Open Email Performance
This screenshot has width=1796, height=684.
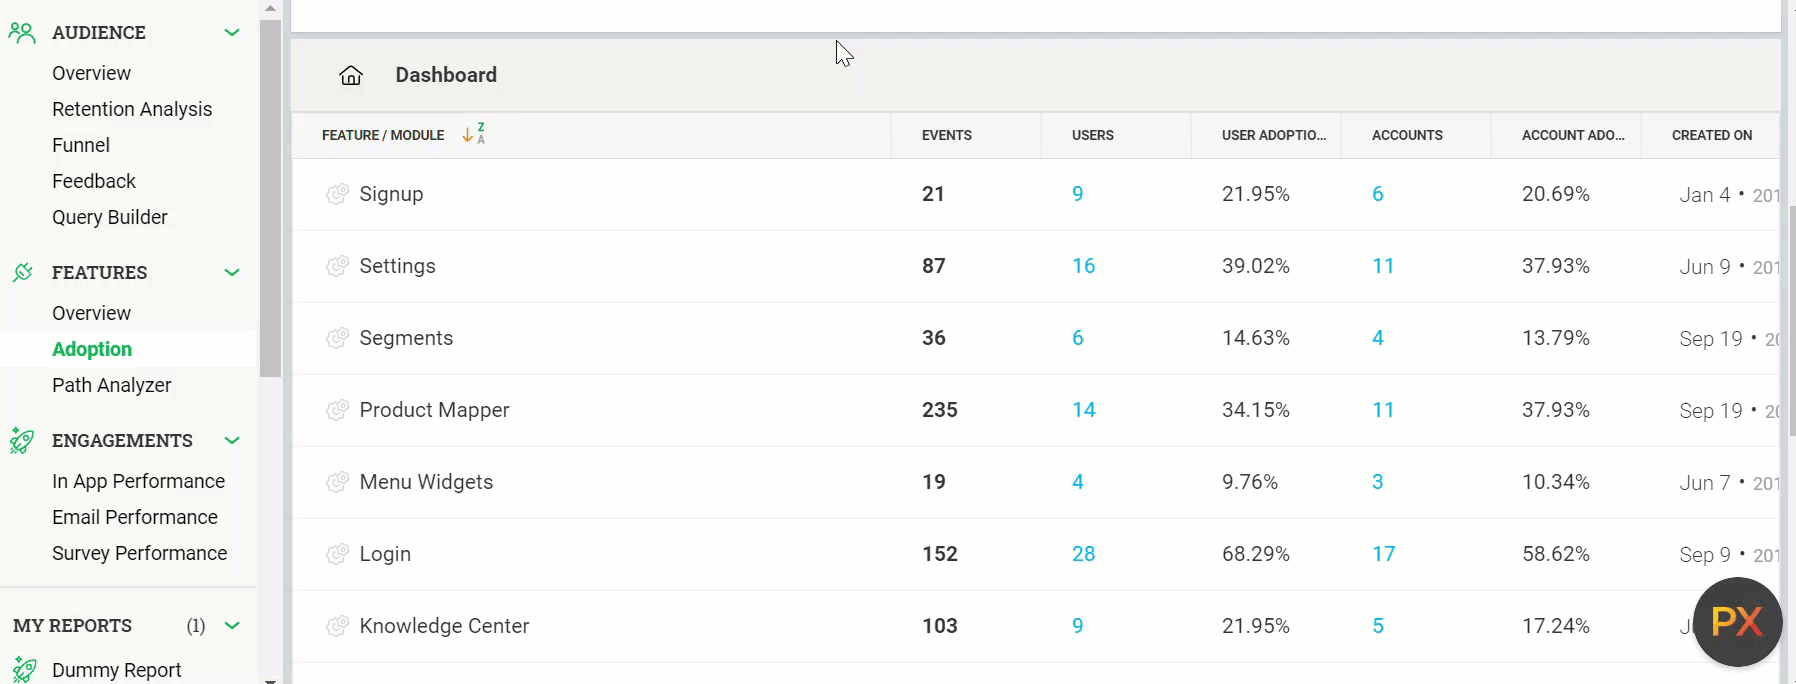(x=135, y=517)
